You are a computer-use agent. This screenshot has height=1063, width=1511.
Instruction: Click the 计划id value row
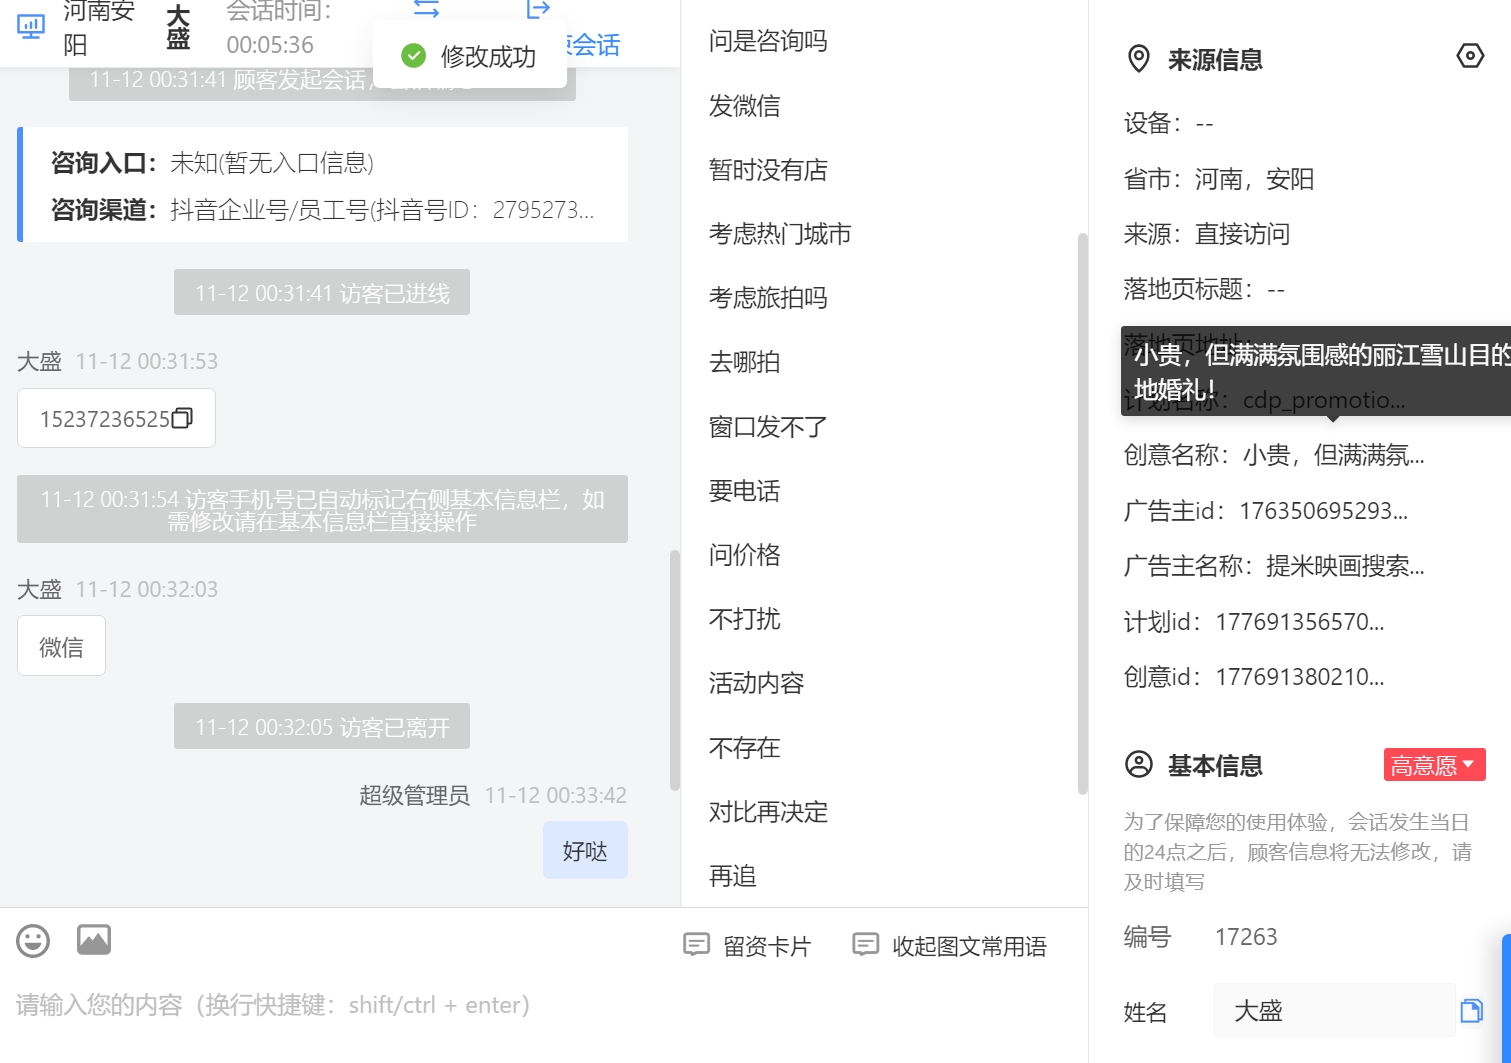[x=1254, y=621]
